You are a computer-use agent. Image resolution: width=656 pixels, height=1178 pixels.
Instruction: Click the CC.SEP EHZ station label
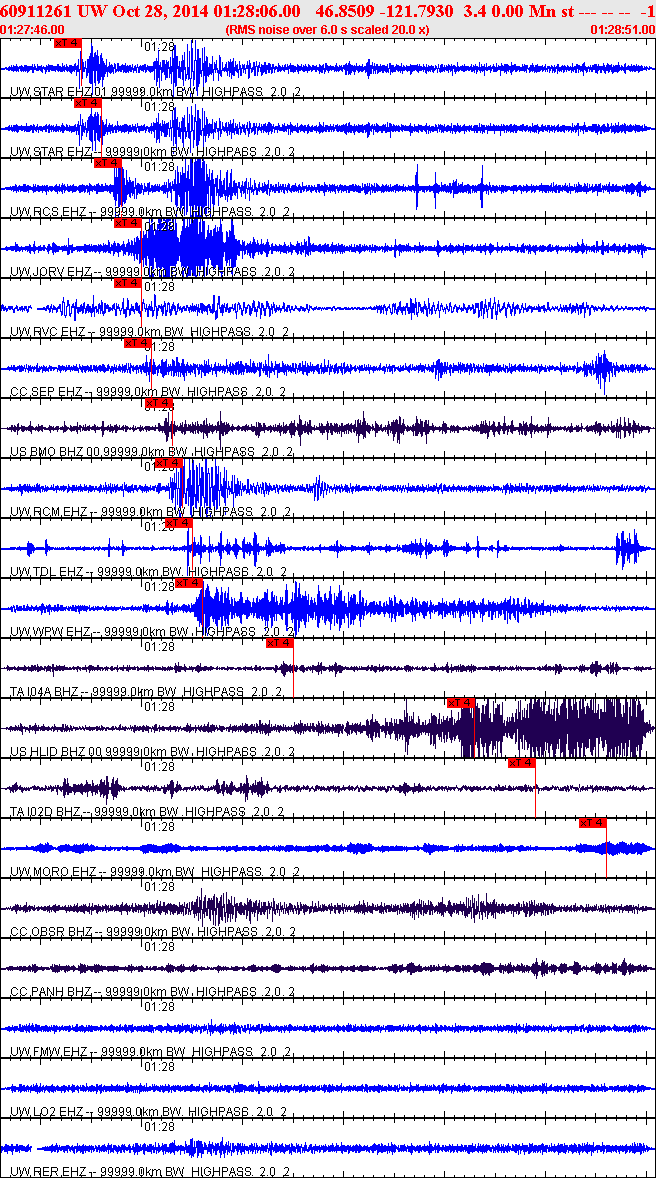click(x=50, y=392)
